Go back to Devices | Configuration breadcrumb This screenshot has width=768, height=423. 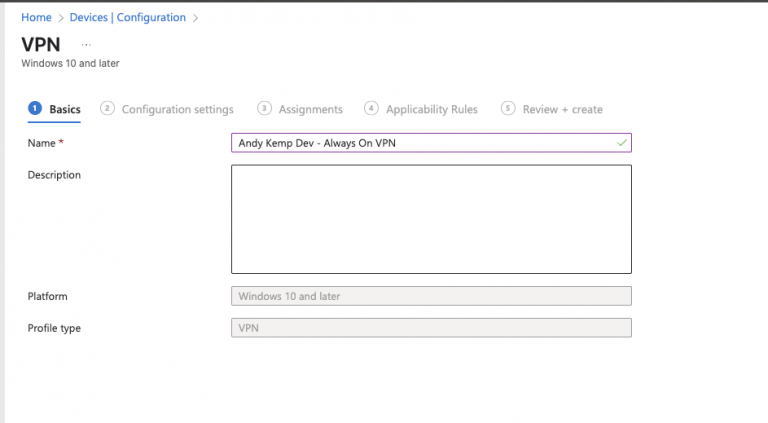[130, 17]
